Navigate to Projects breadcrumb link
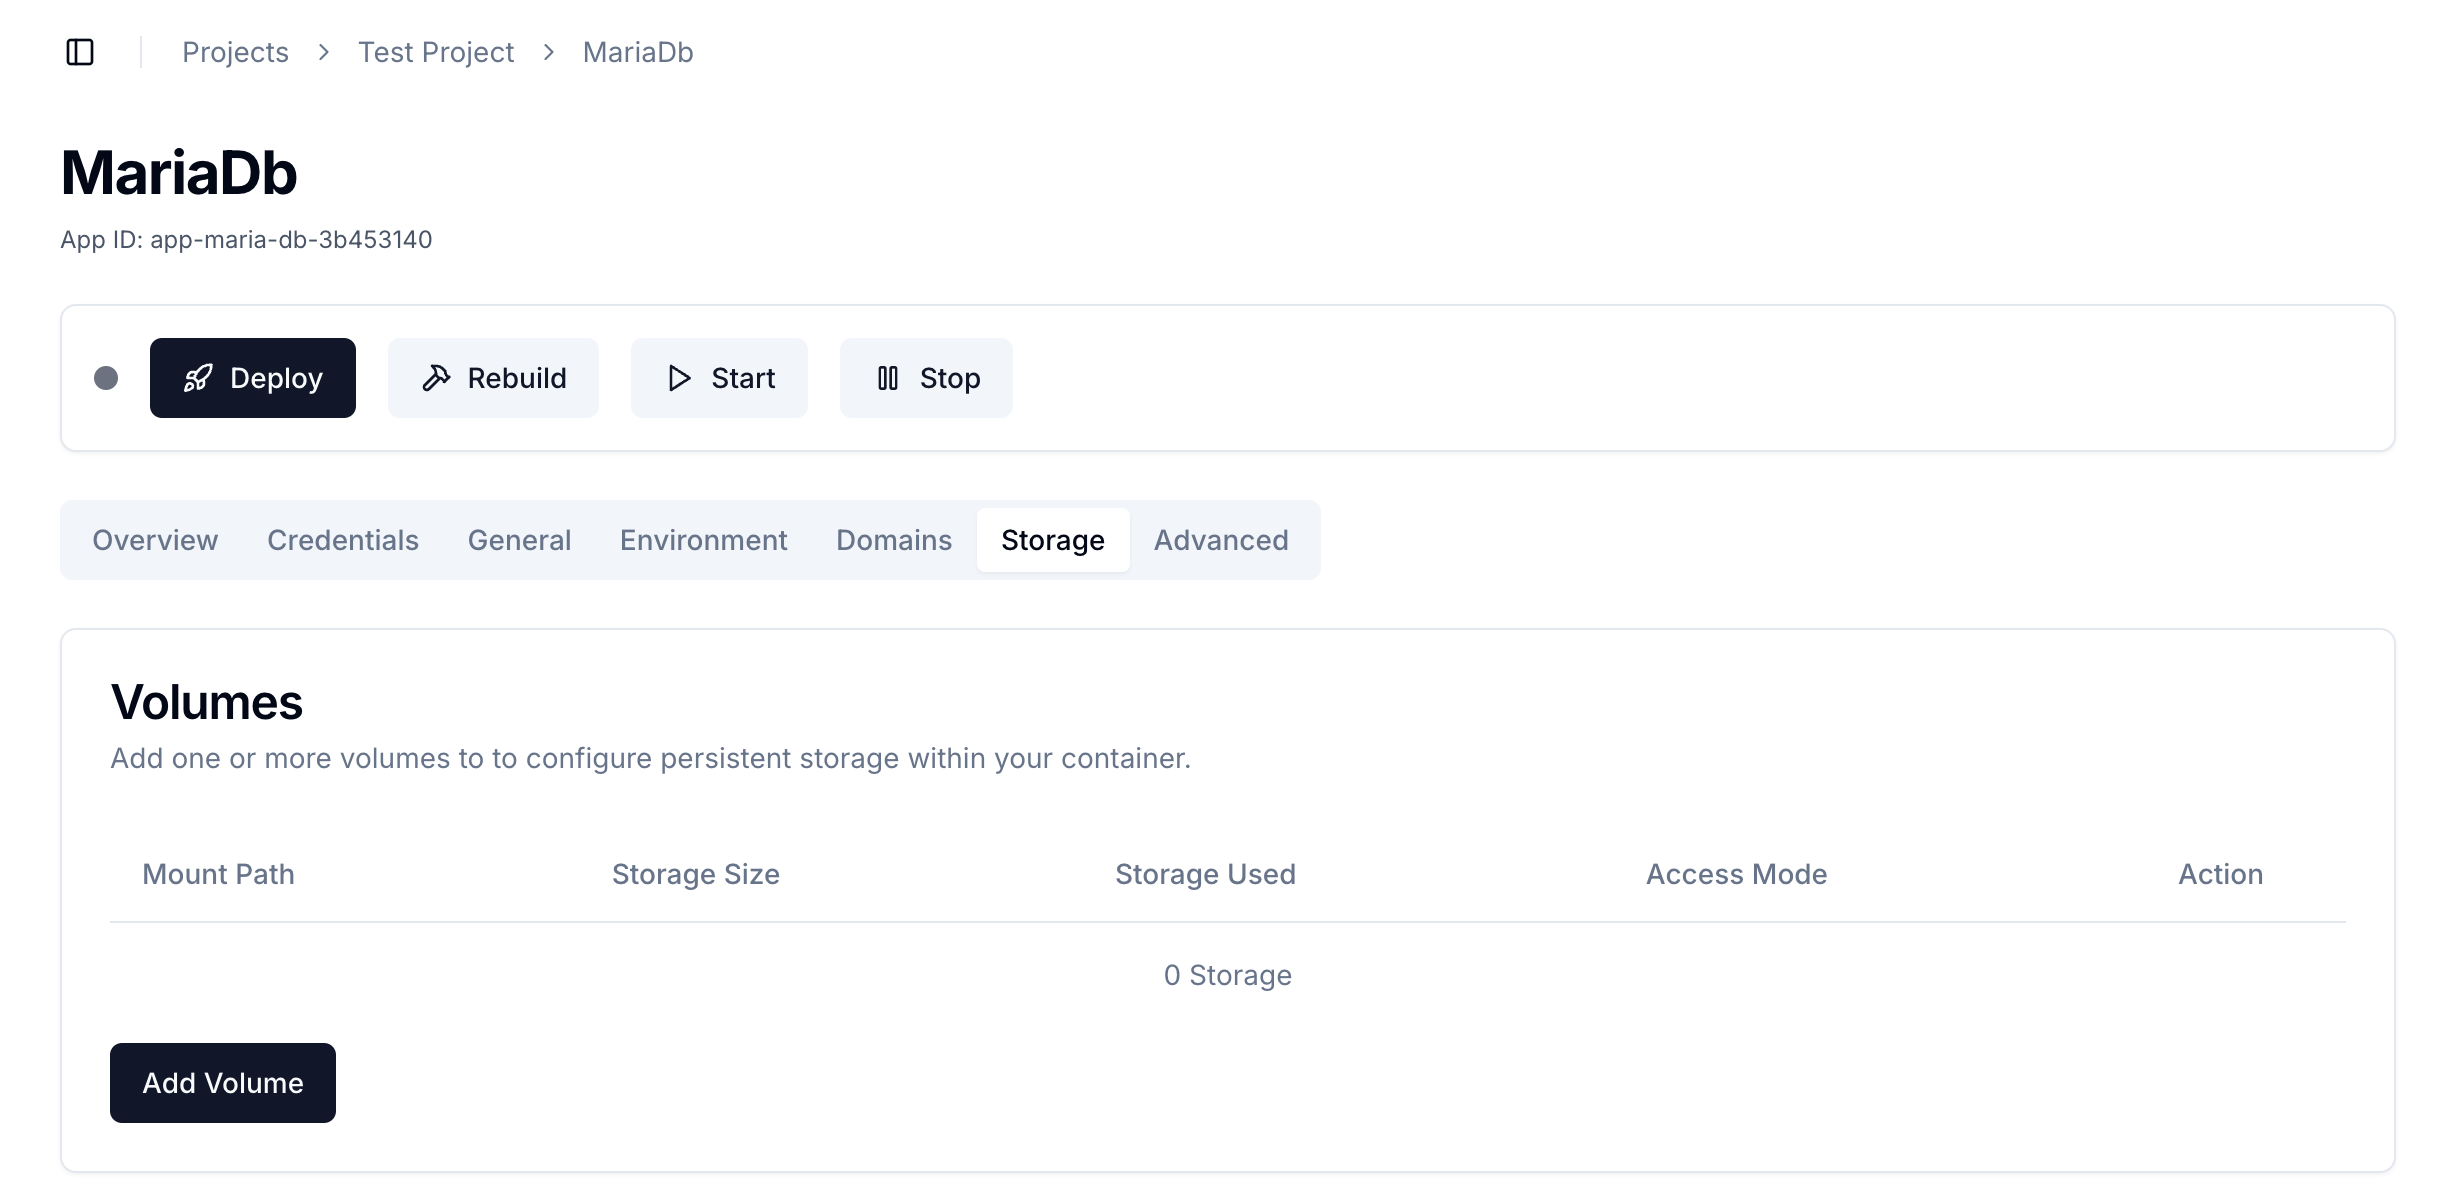Image resolution: width=2452 pixels, height=1196 pixels. coord(235,52)
